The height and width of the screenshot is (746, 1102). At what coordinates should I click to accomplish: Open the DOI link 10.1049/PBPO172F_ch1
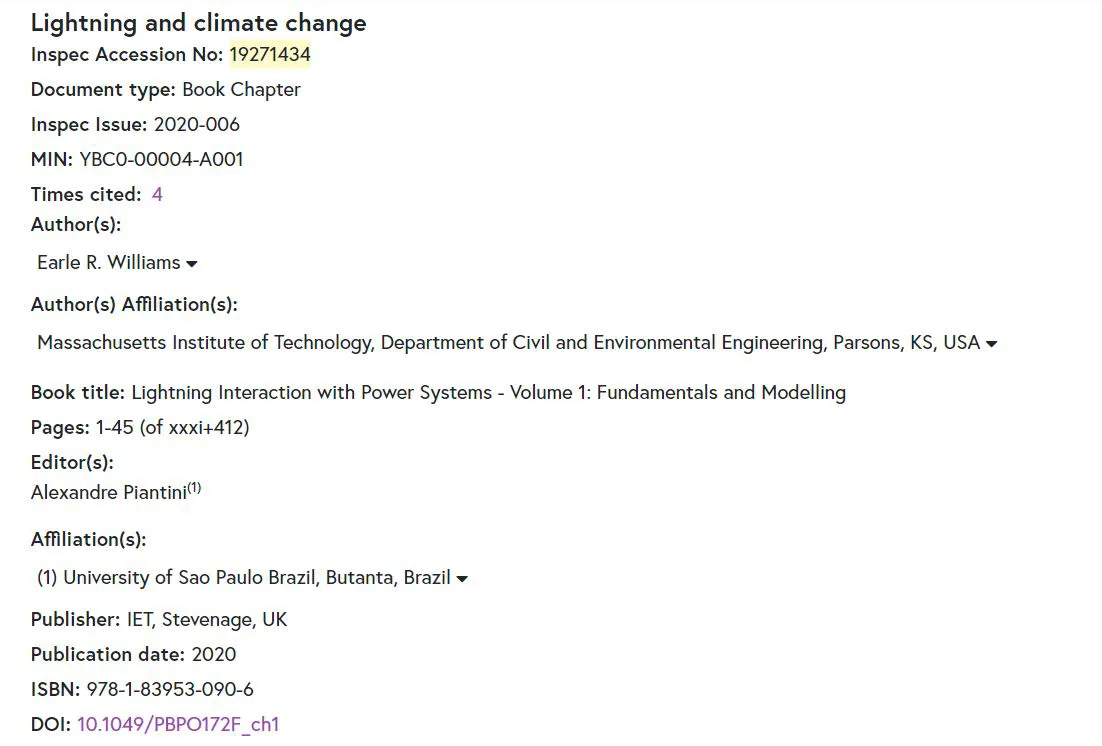[178, 724]
